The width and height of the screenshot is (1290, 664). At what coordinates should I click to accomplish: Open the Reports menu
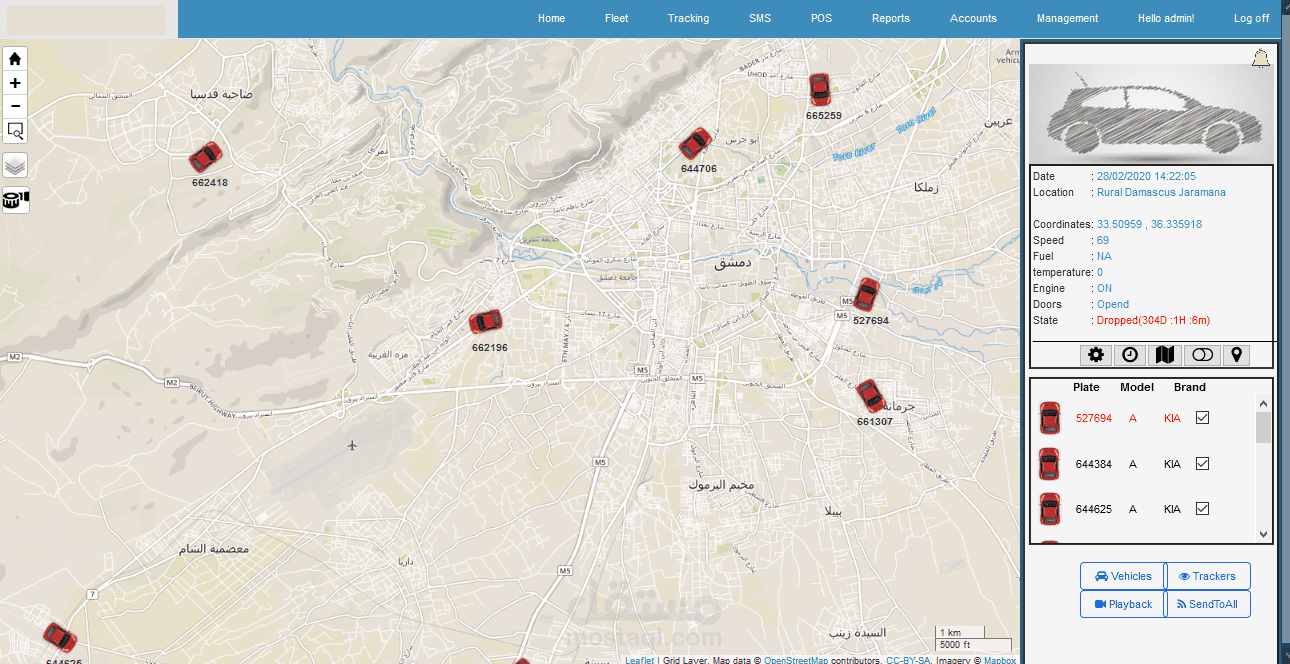point(891,18)
